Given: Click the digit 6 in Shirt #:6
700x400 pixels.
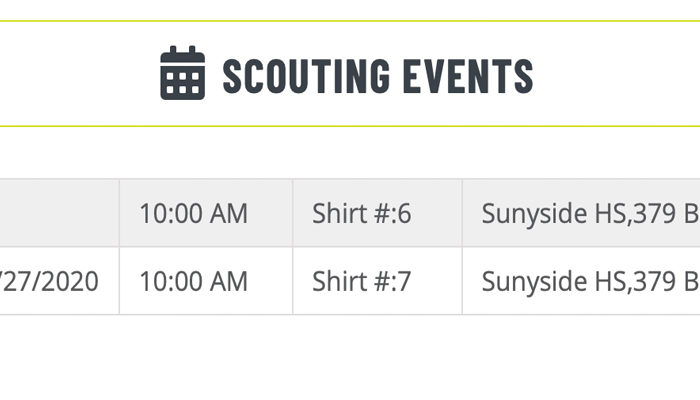Looking at the screenshot, I should [404, 213].
